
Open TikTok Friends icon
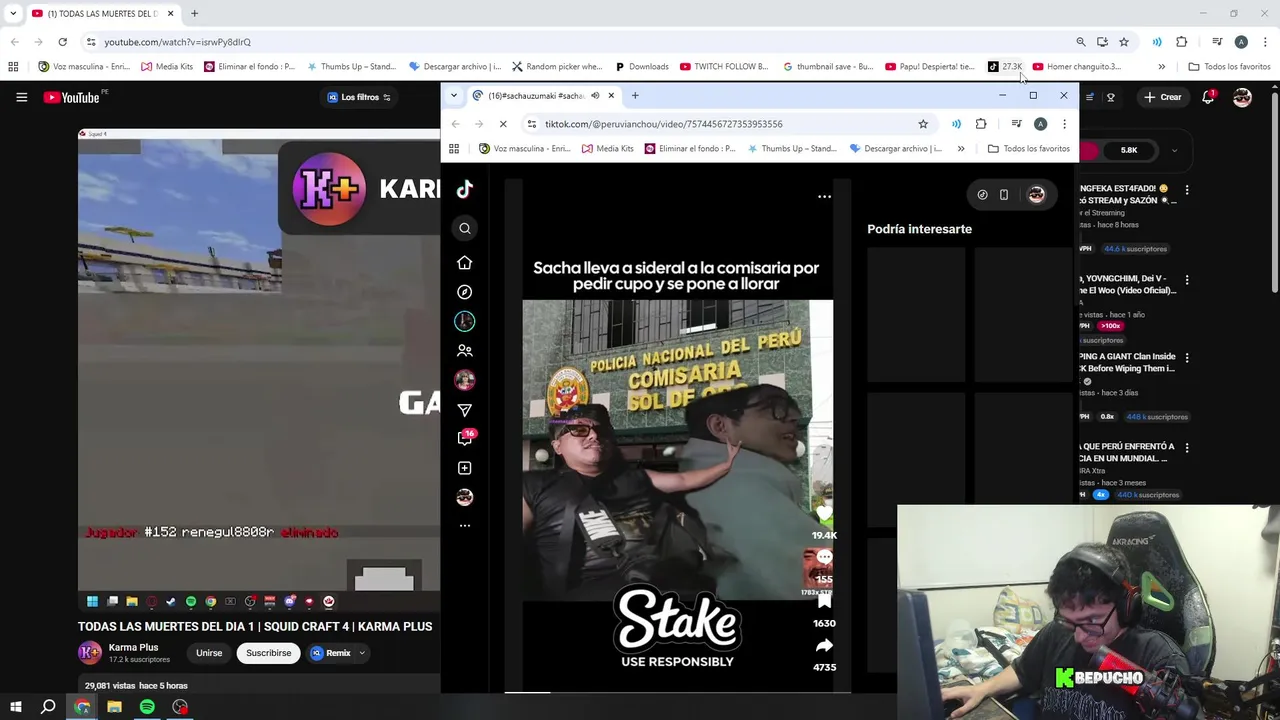click(464, 351)
